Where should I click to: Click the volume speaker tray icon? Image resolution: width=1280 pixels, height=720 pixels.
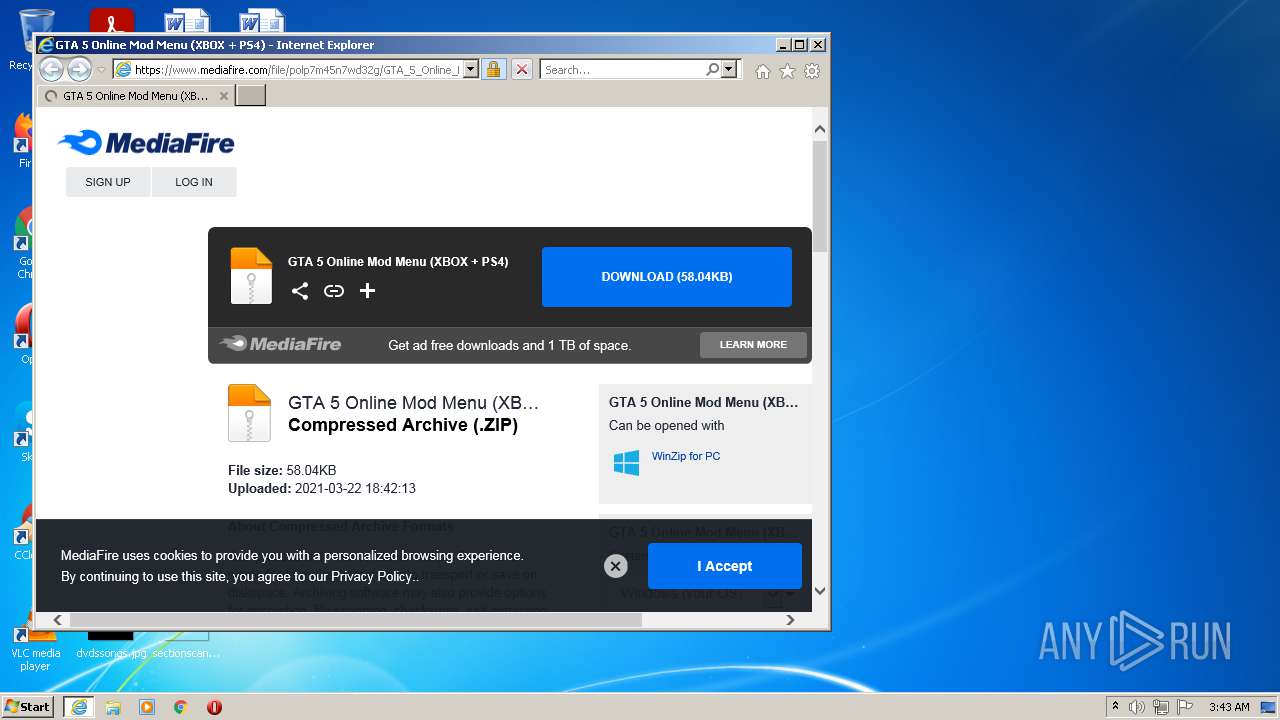point(1137,707)
